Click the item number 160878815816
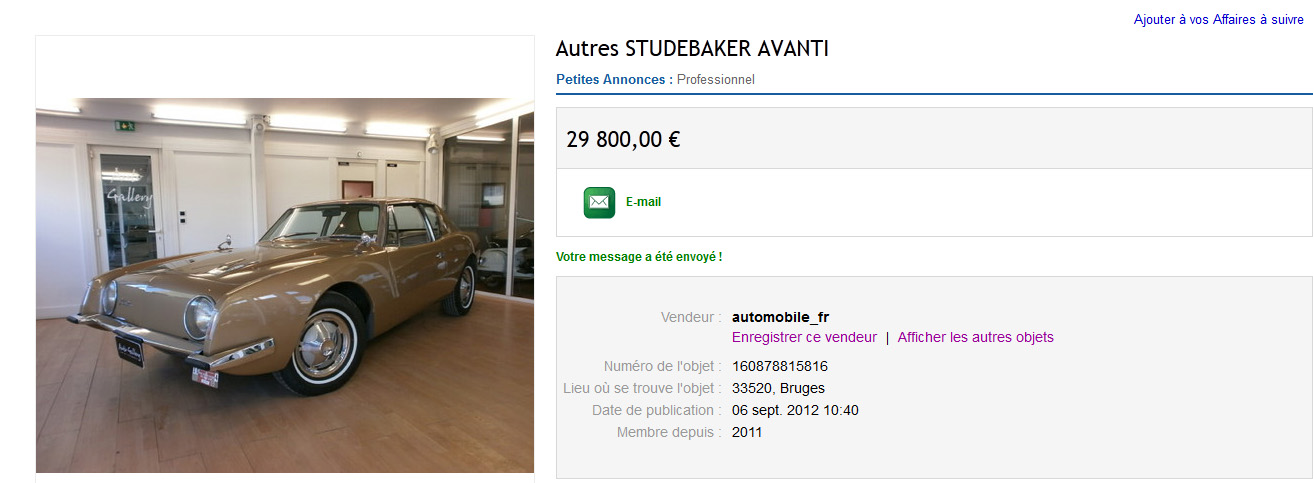 point(780,366)
